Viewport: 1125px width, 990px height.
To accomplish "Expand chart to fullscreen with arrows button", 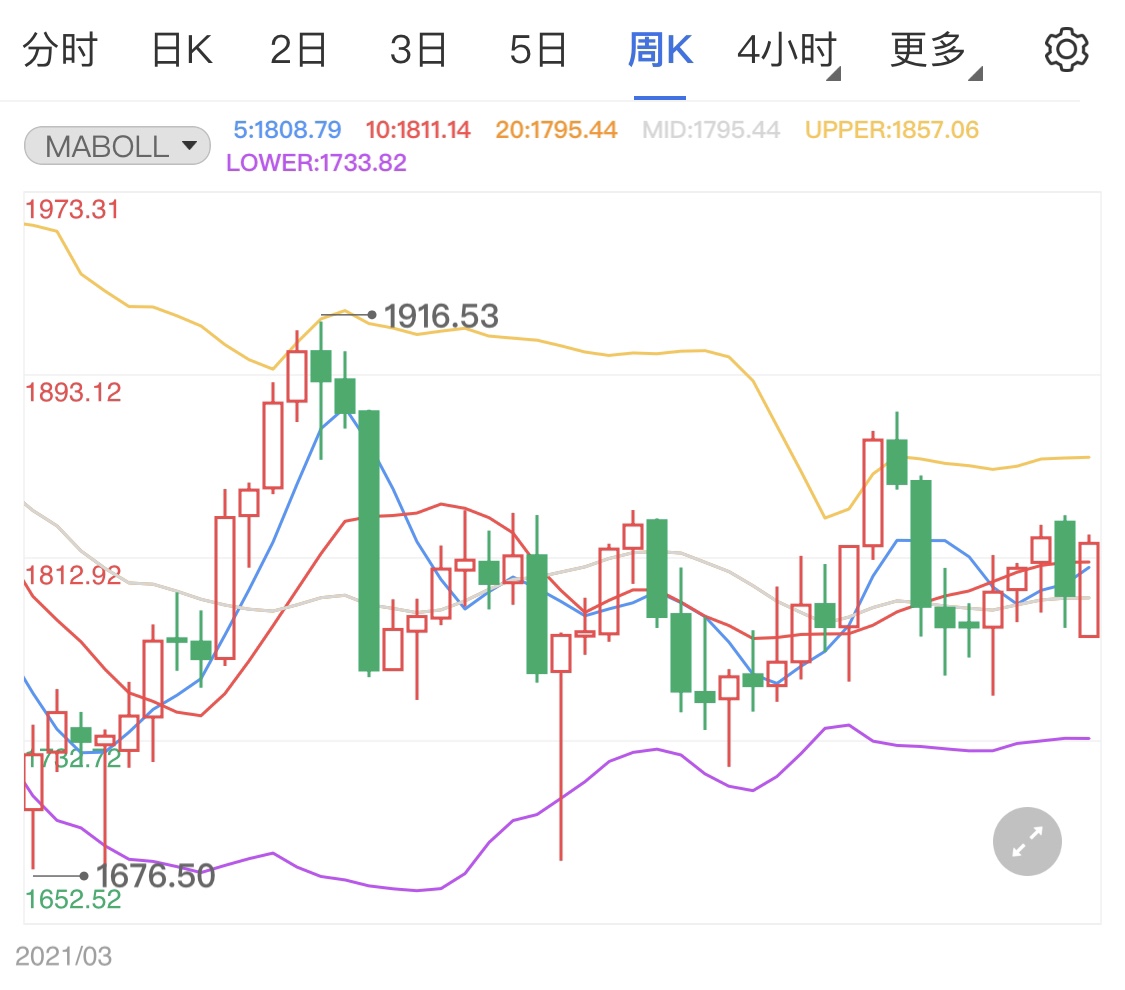I will pos(1027,842).
